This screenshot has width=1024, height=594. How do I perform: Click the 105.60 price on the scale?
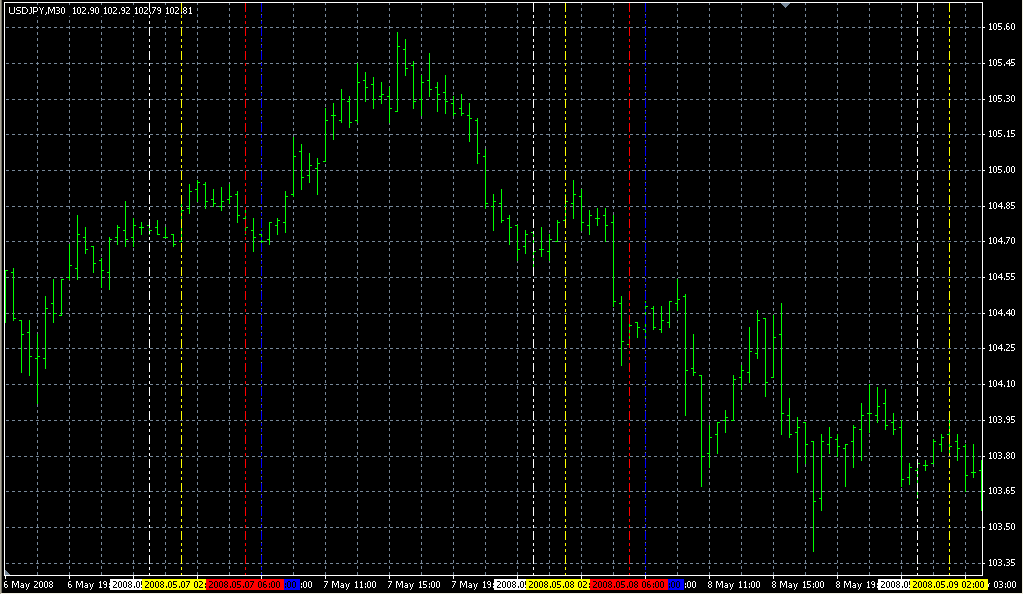pos(1001,27)
